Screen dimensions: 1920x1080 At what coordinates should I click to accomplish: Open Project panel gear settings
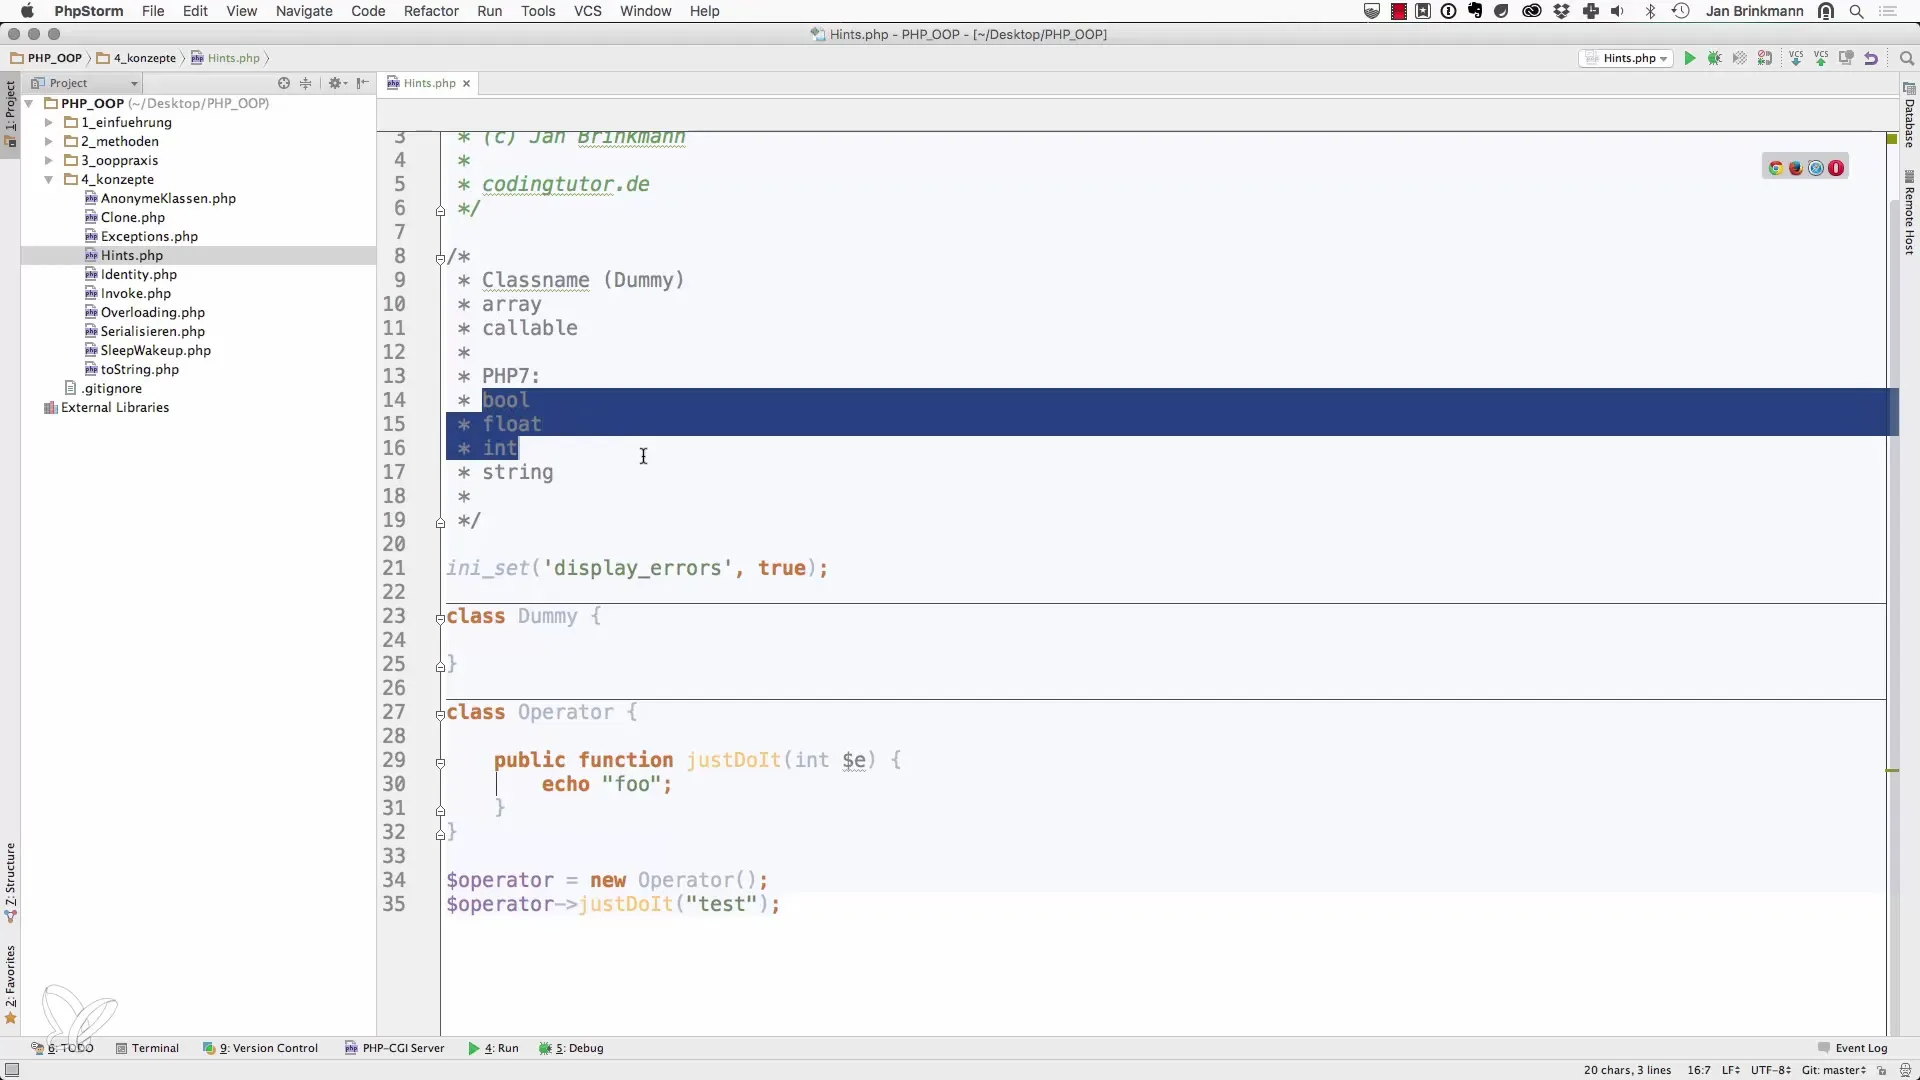pos(336,83)
